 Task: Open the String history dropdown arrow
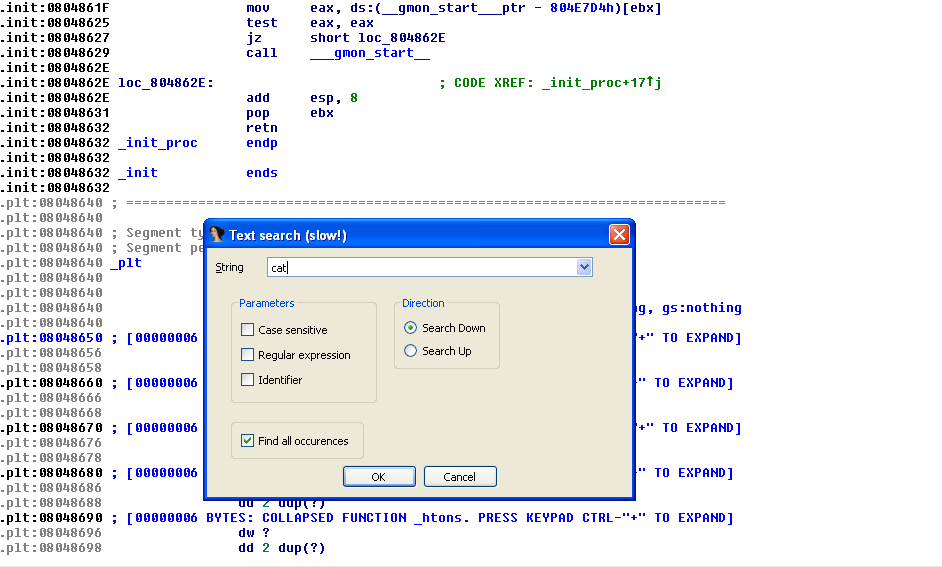pyautogui.click(x=584, y=268)
